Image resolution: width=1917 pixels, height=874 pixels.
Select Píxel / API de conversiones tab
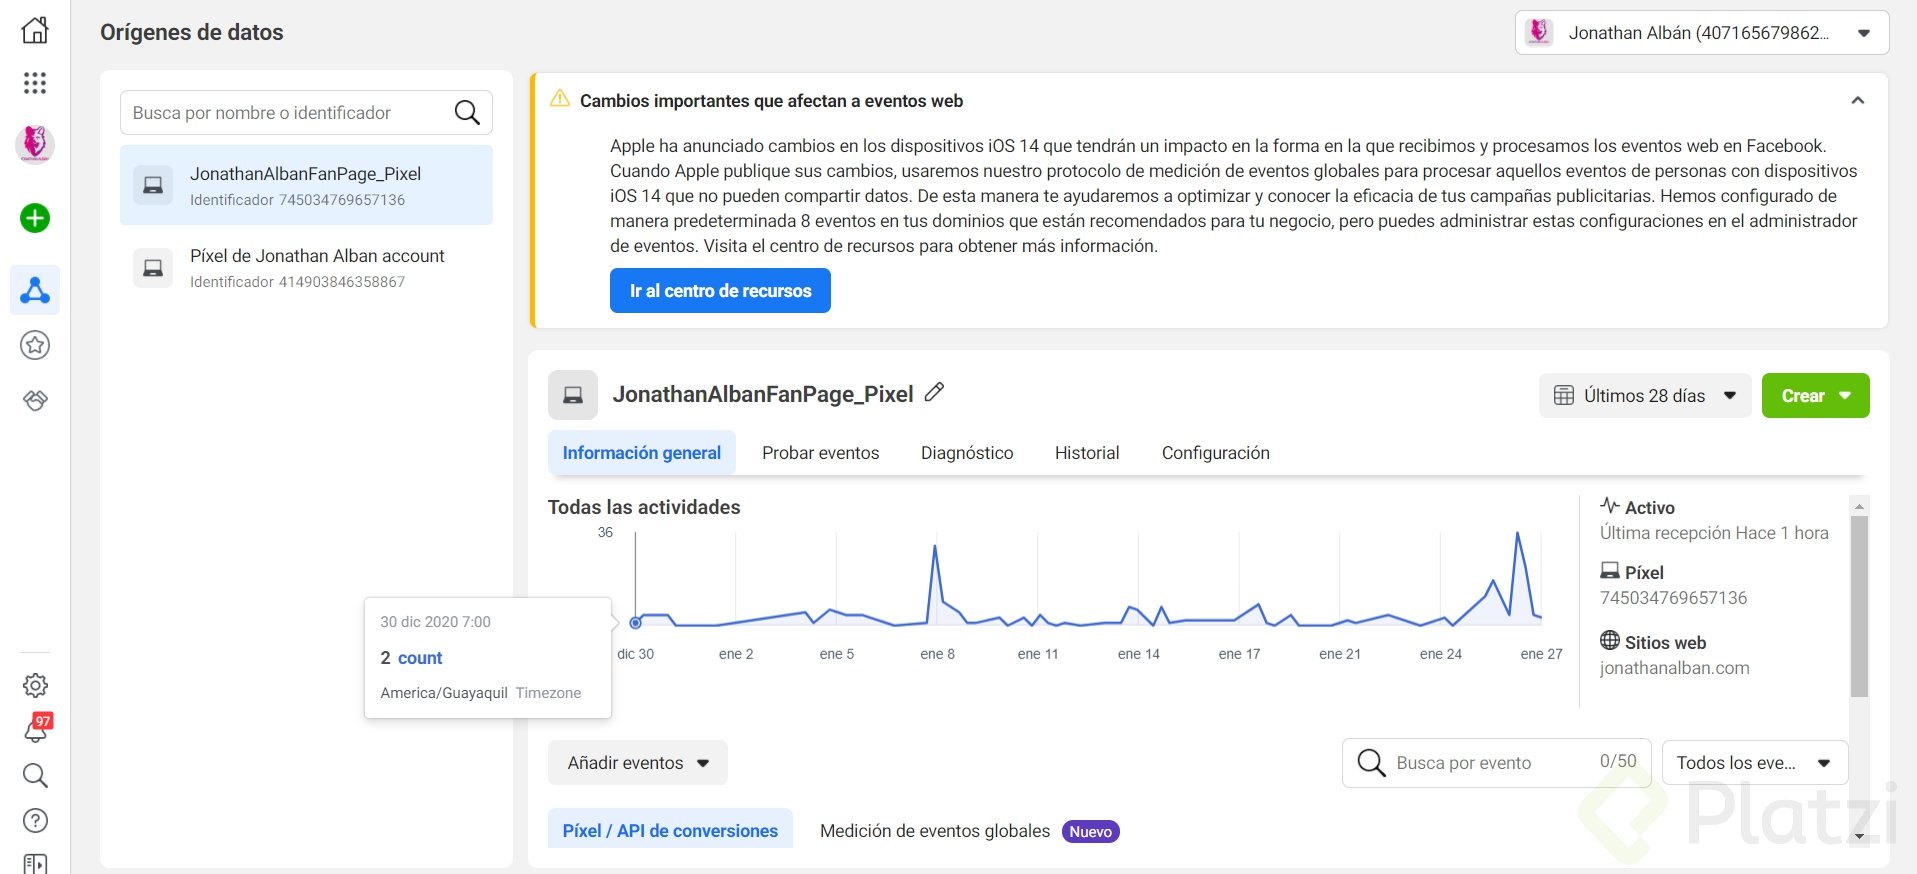point(670,830)
